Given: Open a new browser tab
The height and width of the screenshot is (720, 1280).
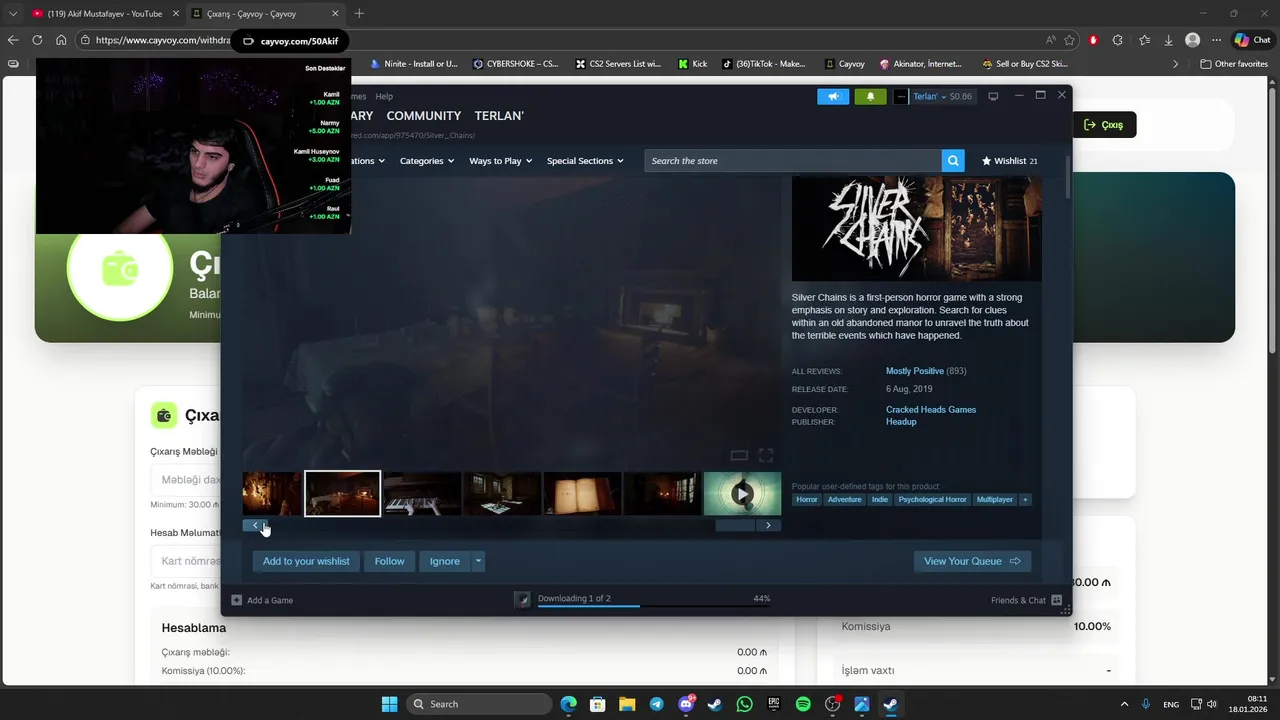Looking at the screenshot, I should pyautogui.click(x=359, y=13).
